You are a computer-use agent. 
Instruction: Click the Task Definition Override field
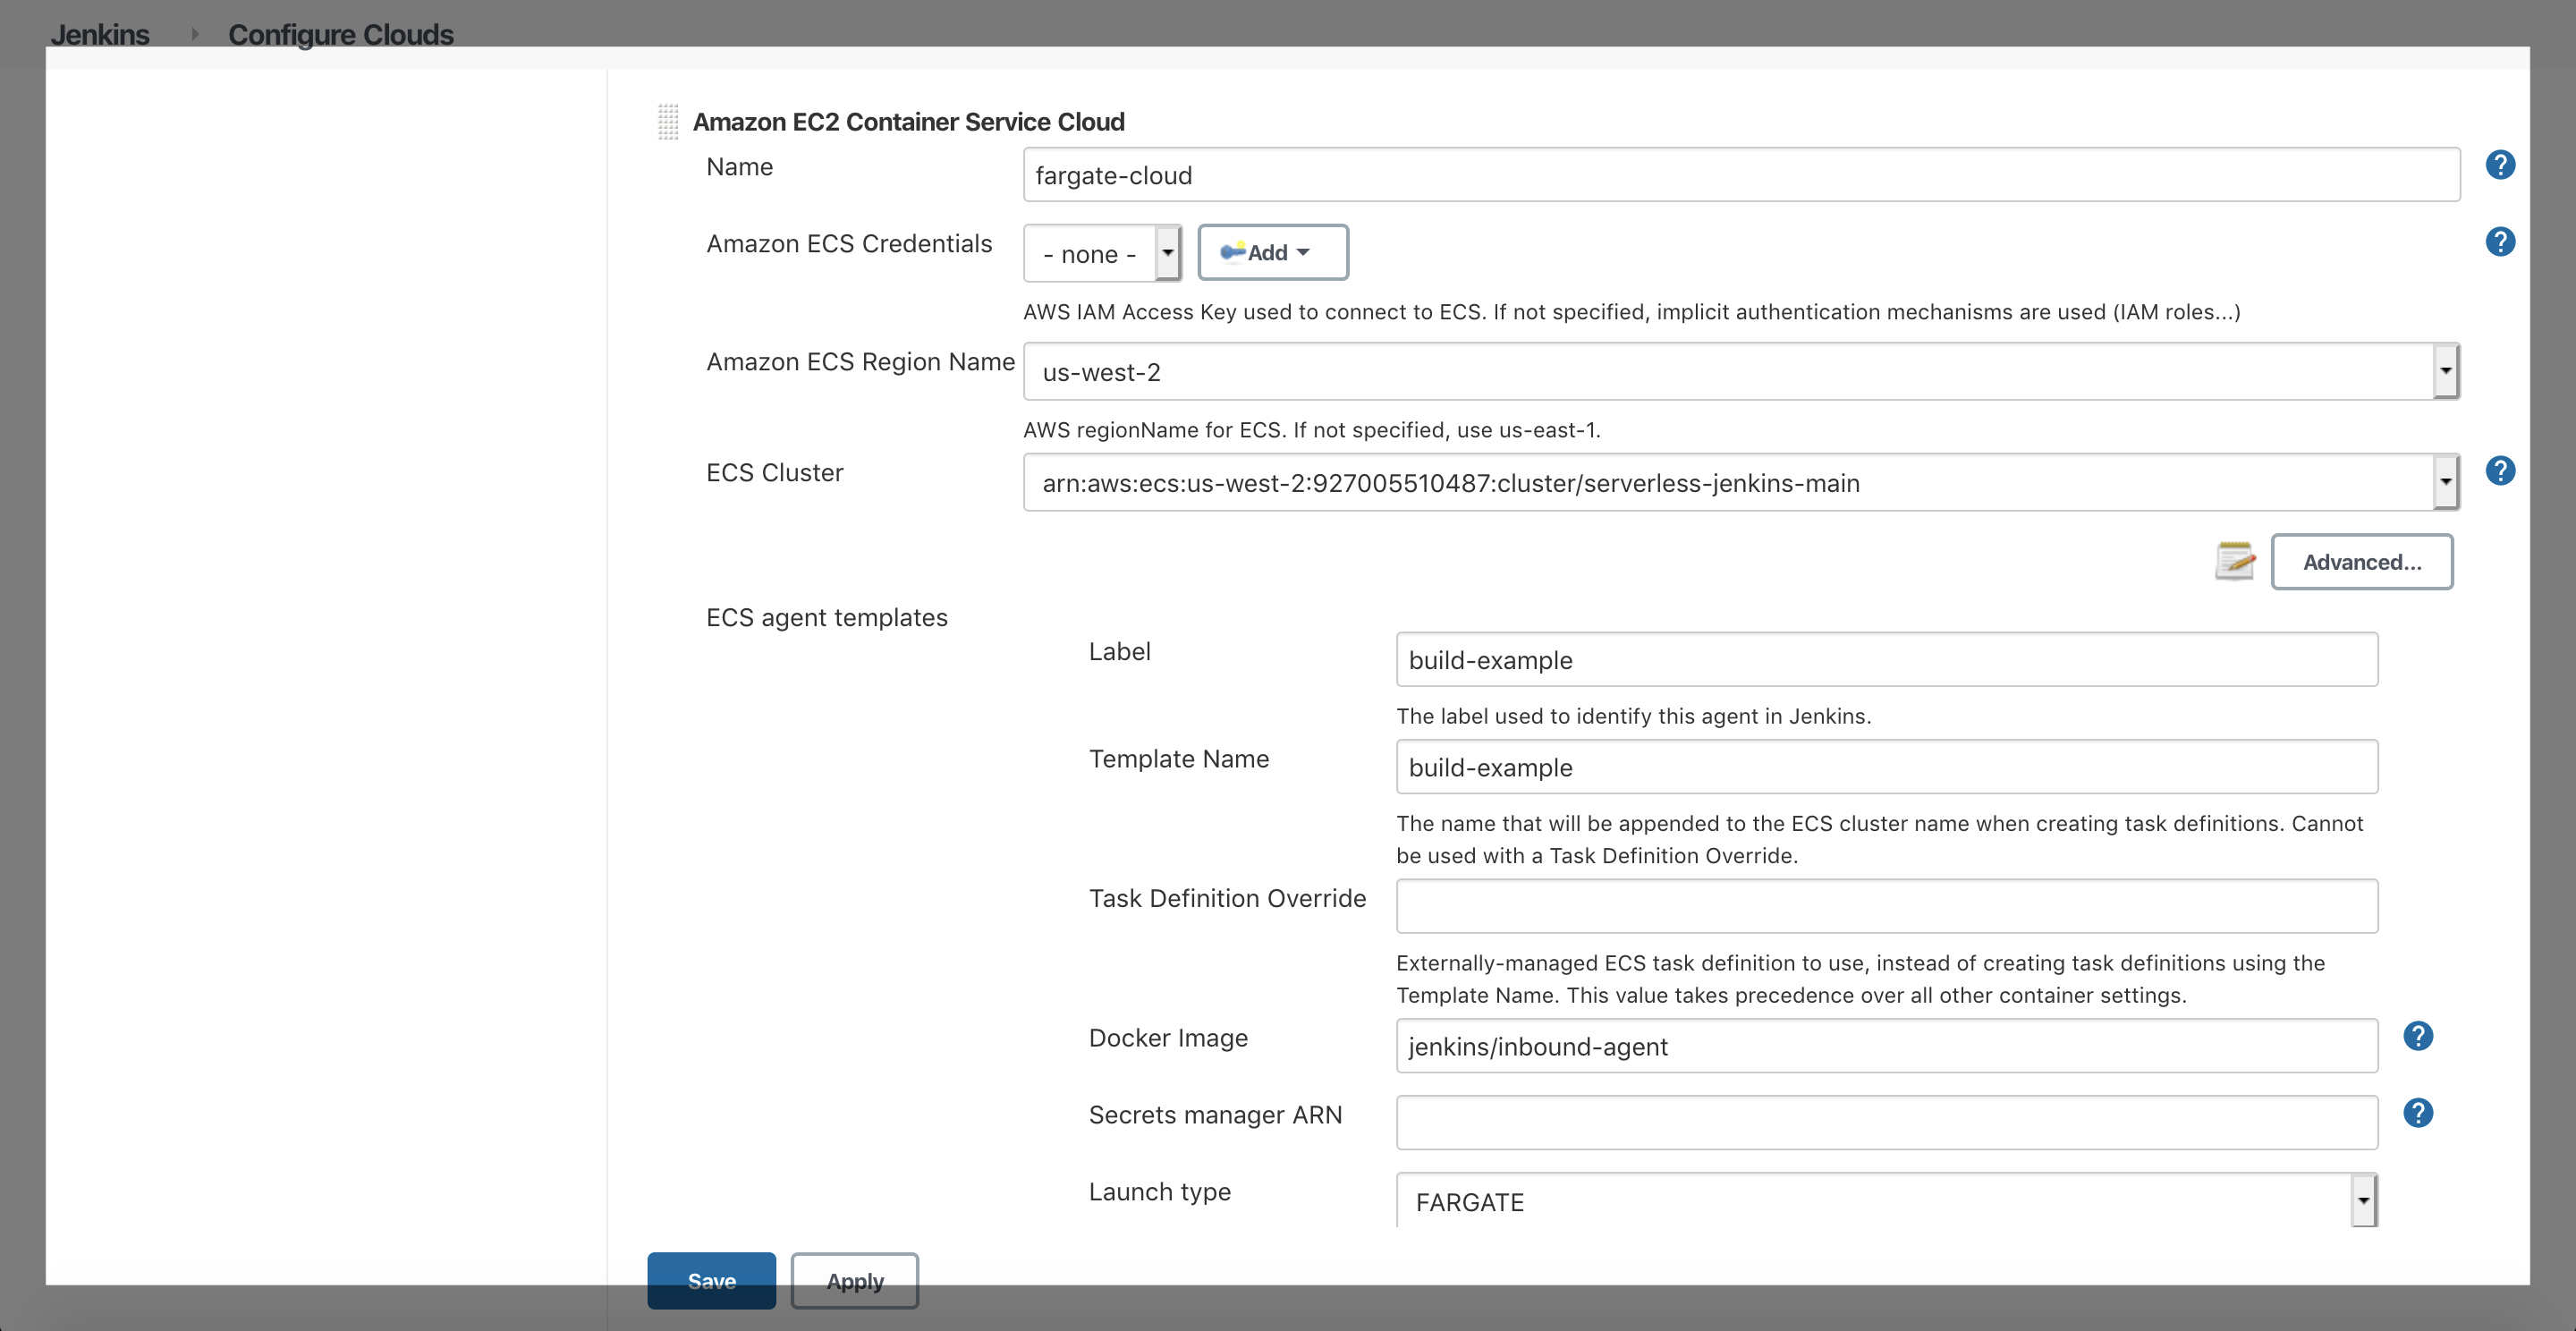tap(1886, 905)
